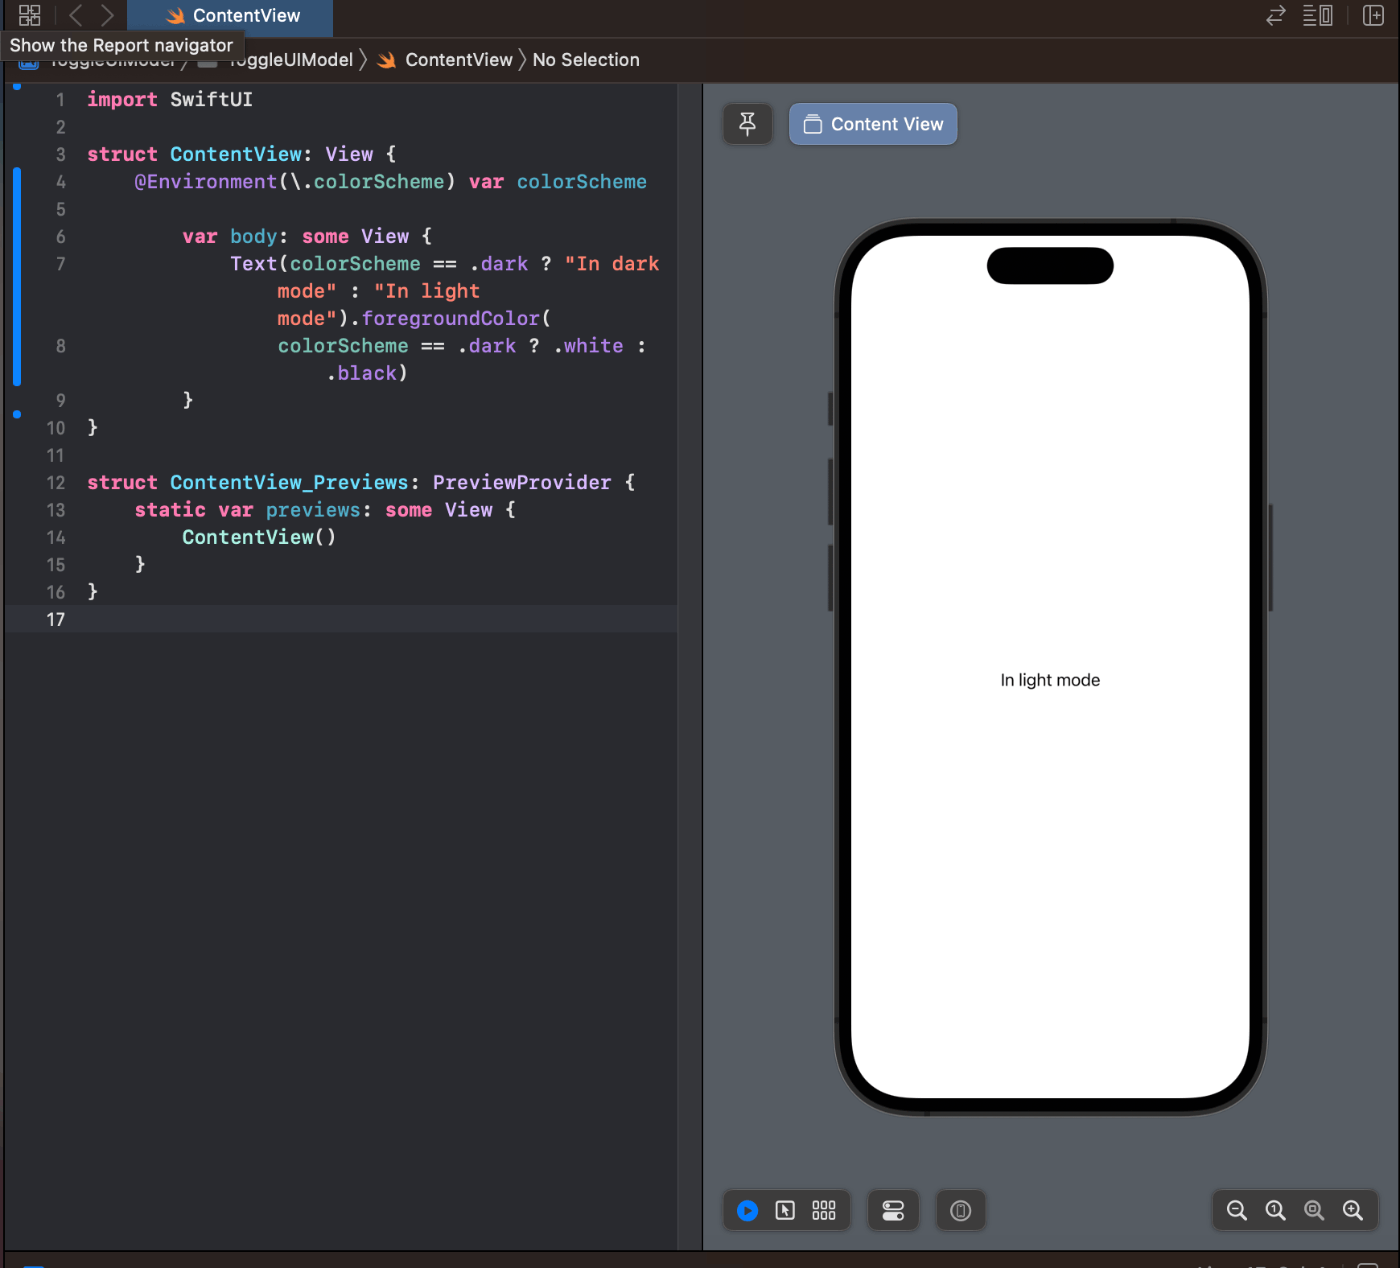Click the '.black)' value in code
The height and width of the screenshot is (1268, 1400).
pos(367,373)
